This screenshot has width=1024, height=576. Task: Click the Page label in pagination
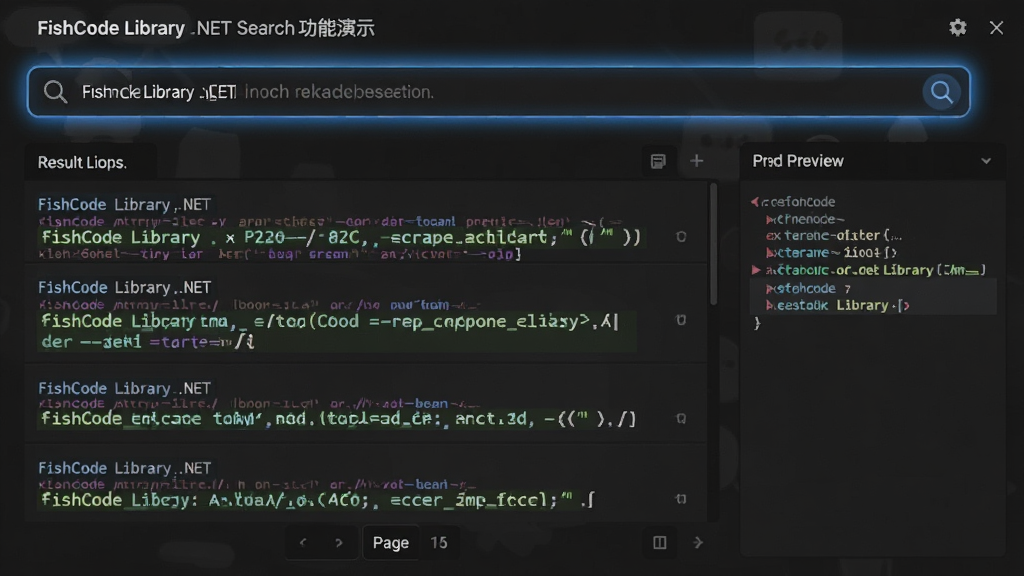coord(391,543)
